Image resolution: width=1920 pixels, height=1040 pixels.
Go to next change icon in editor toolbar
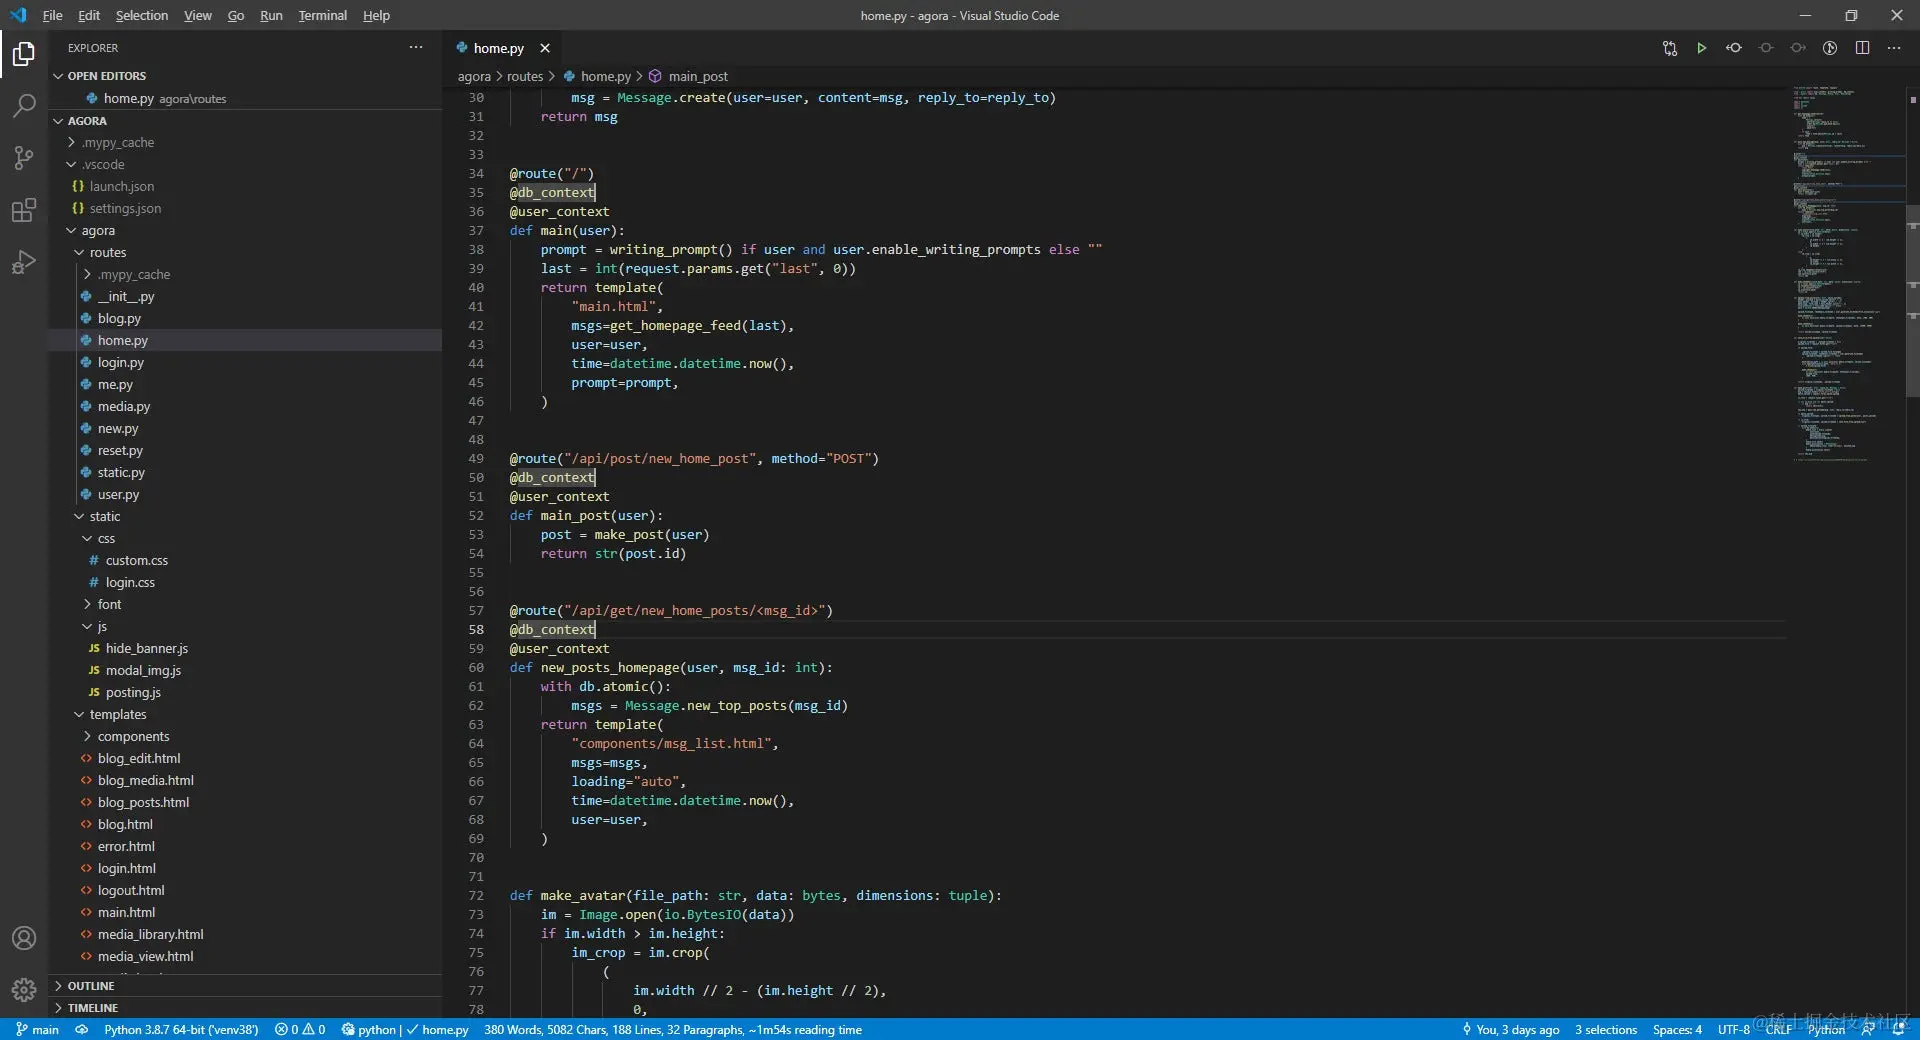(x=1798, y=48)
